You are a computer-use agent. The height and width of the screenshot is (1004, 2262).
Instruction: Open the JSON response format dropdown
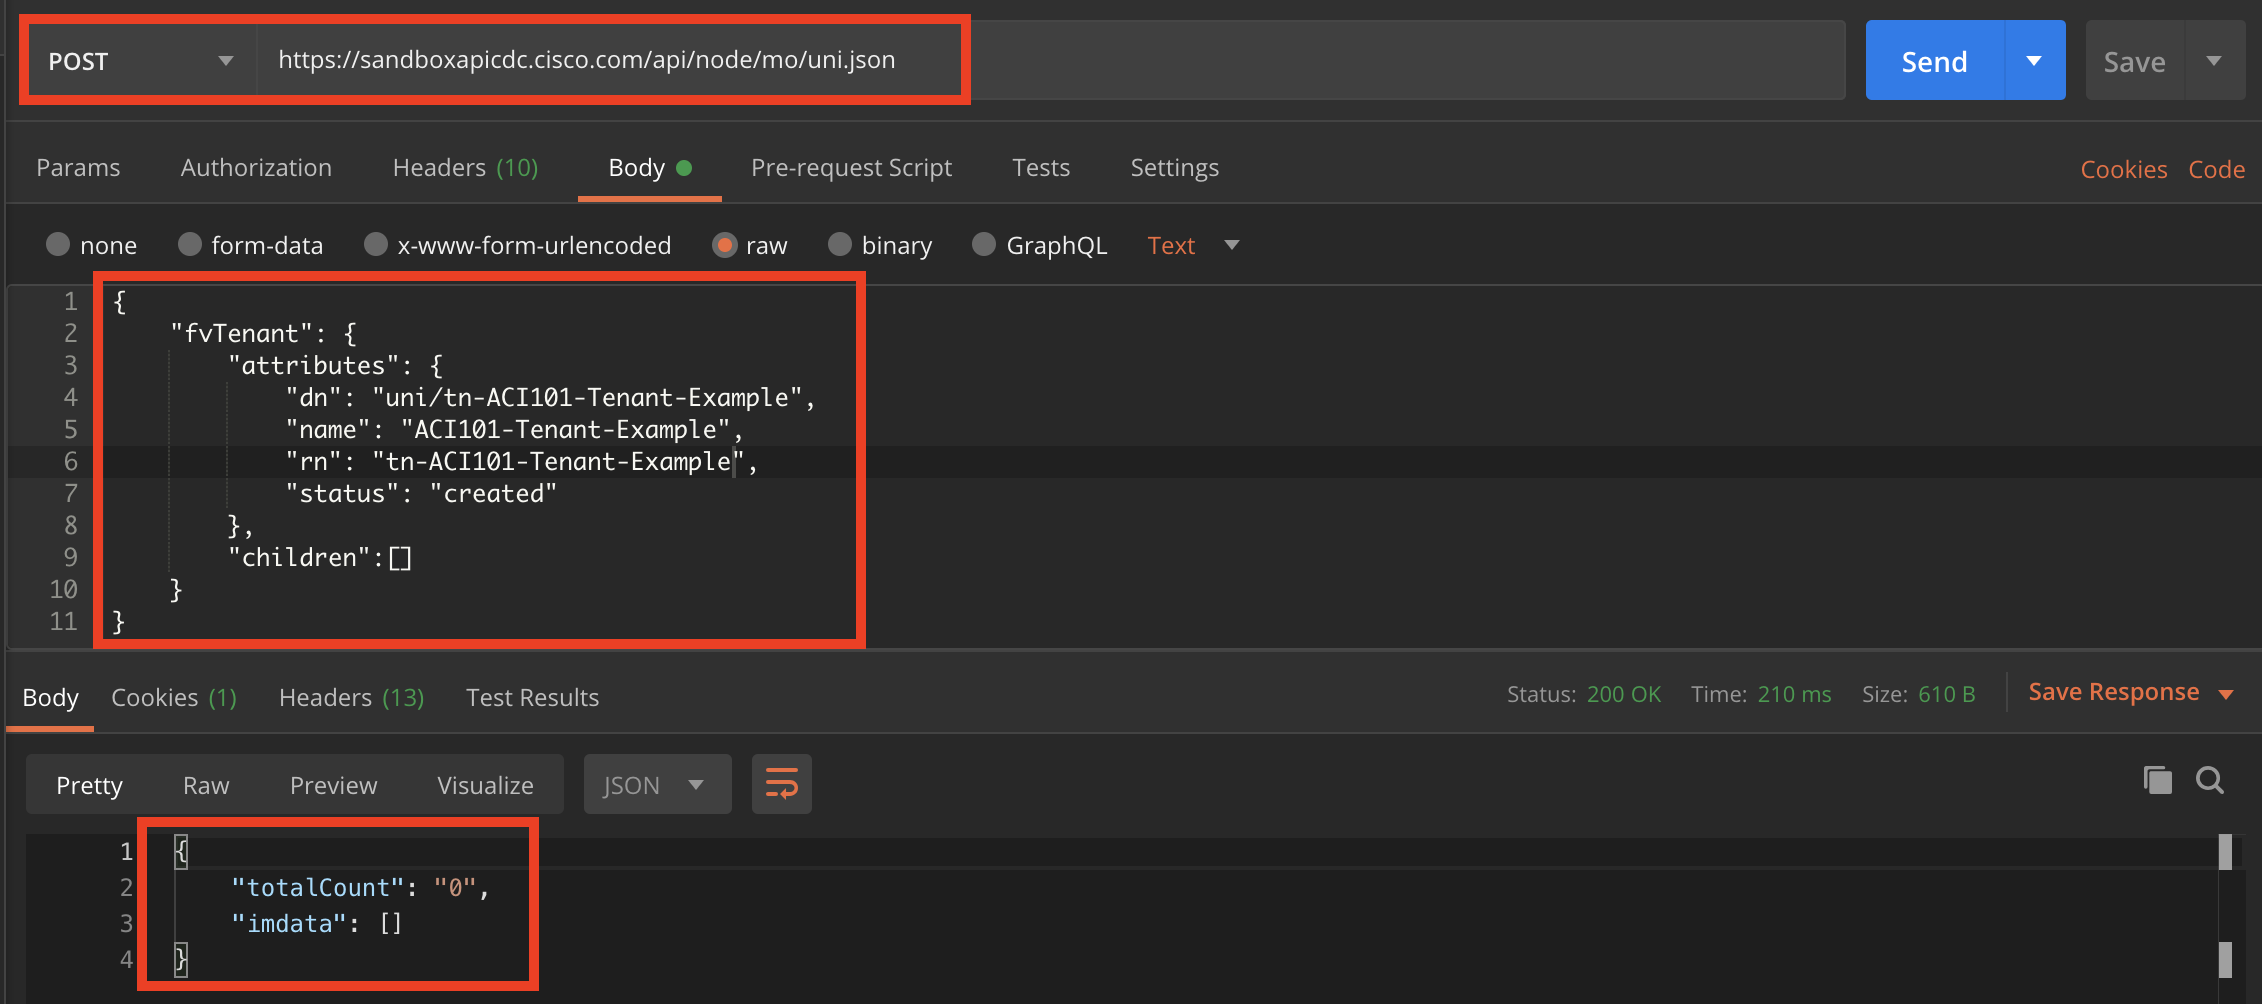[656, 785]
